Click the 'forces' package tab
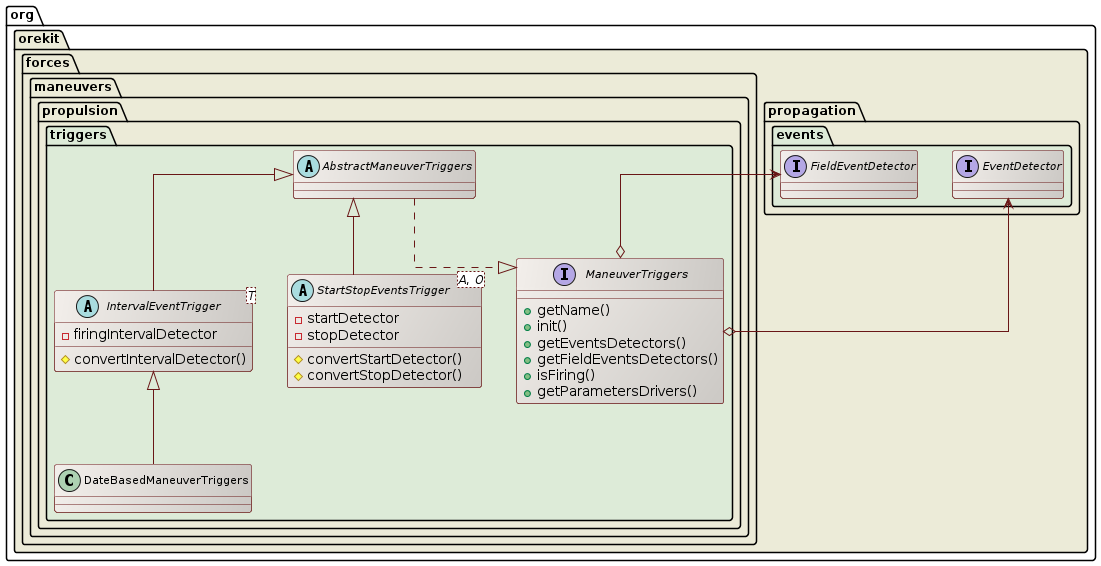 pos(50,61)
